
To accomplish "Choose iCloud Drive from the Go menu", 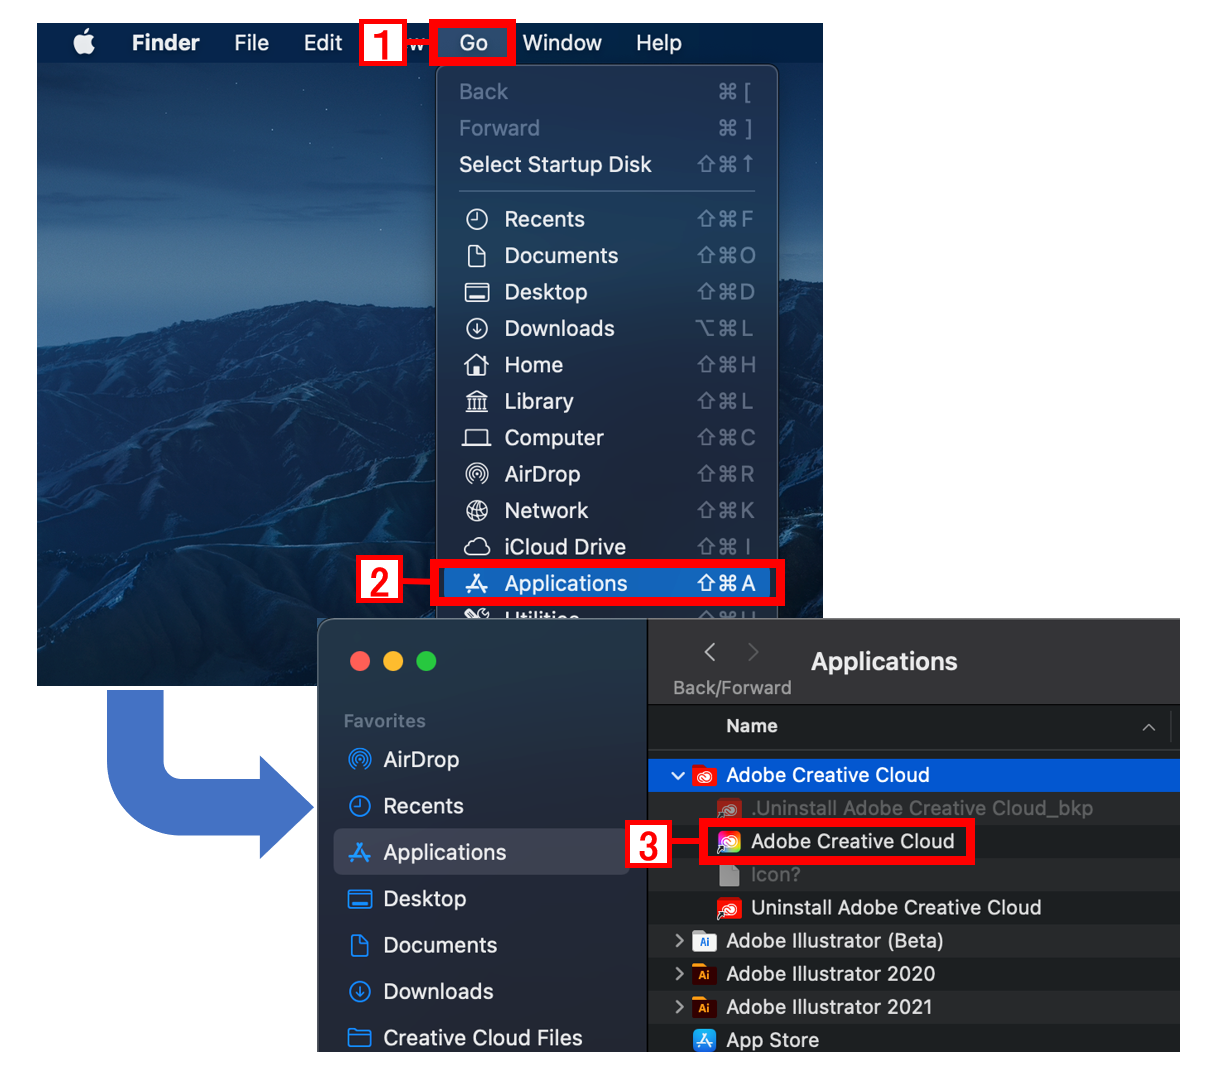I will [x=607, y=547].
